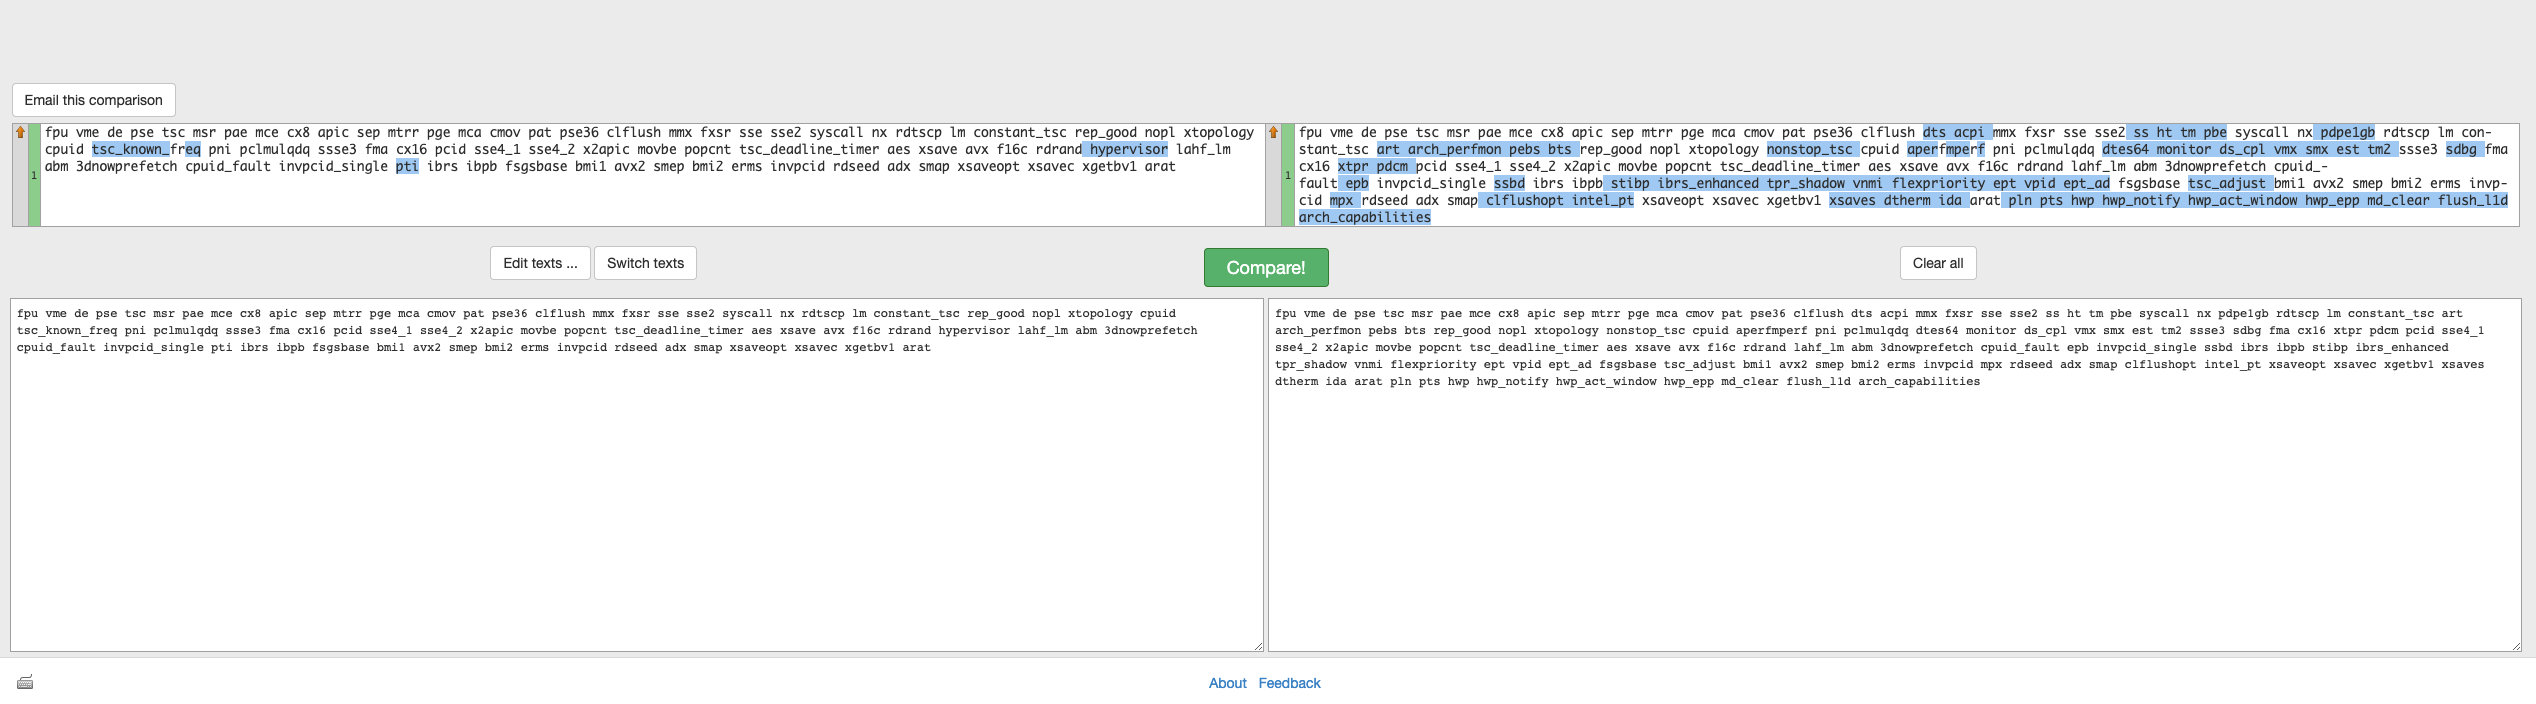The width and height of the screenshot is (2536, 704).
Task: Click the resize handle of the left text area
Action: (1258, 646)
